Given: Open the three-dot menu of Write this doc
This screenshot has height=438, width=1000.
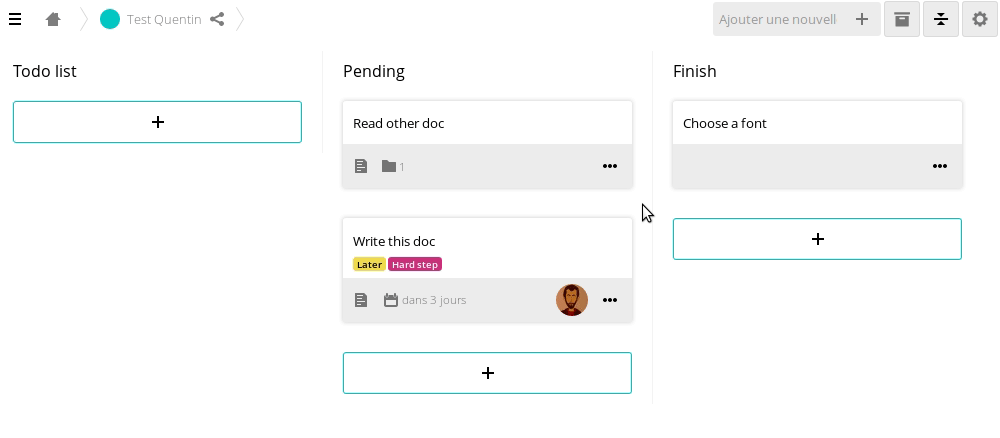Looking at the screenshot, I should (x=610, y=300).
